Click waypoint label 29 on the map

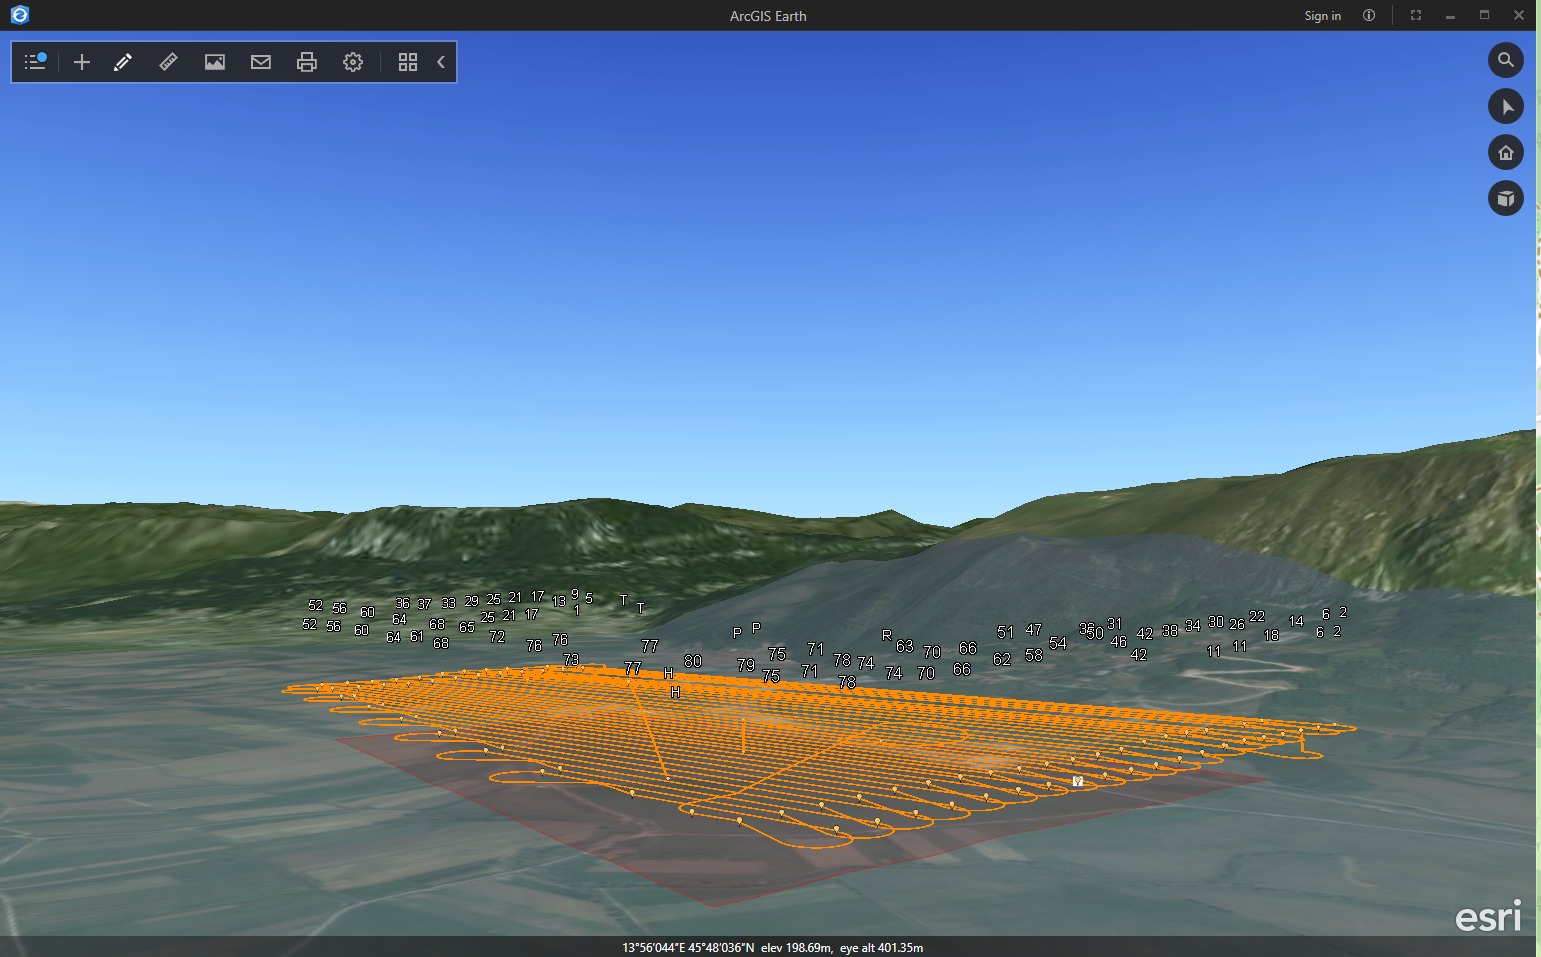[x=471, y=601]
